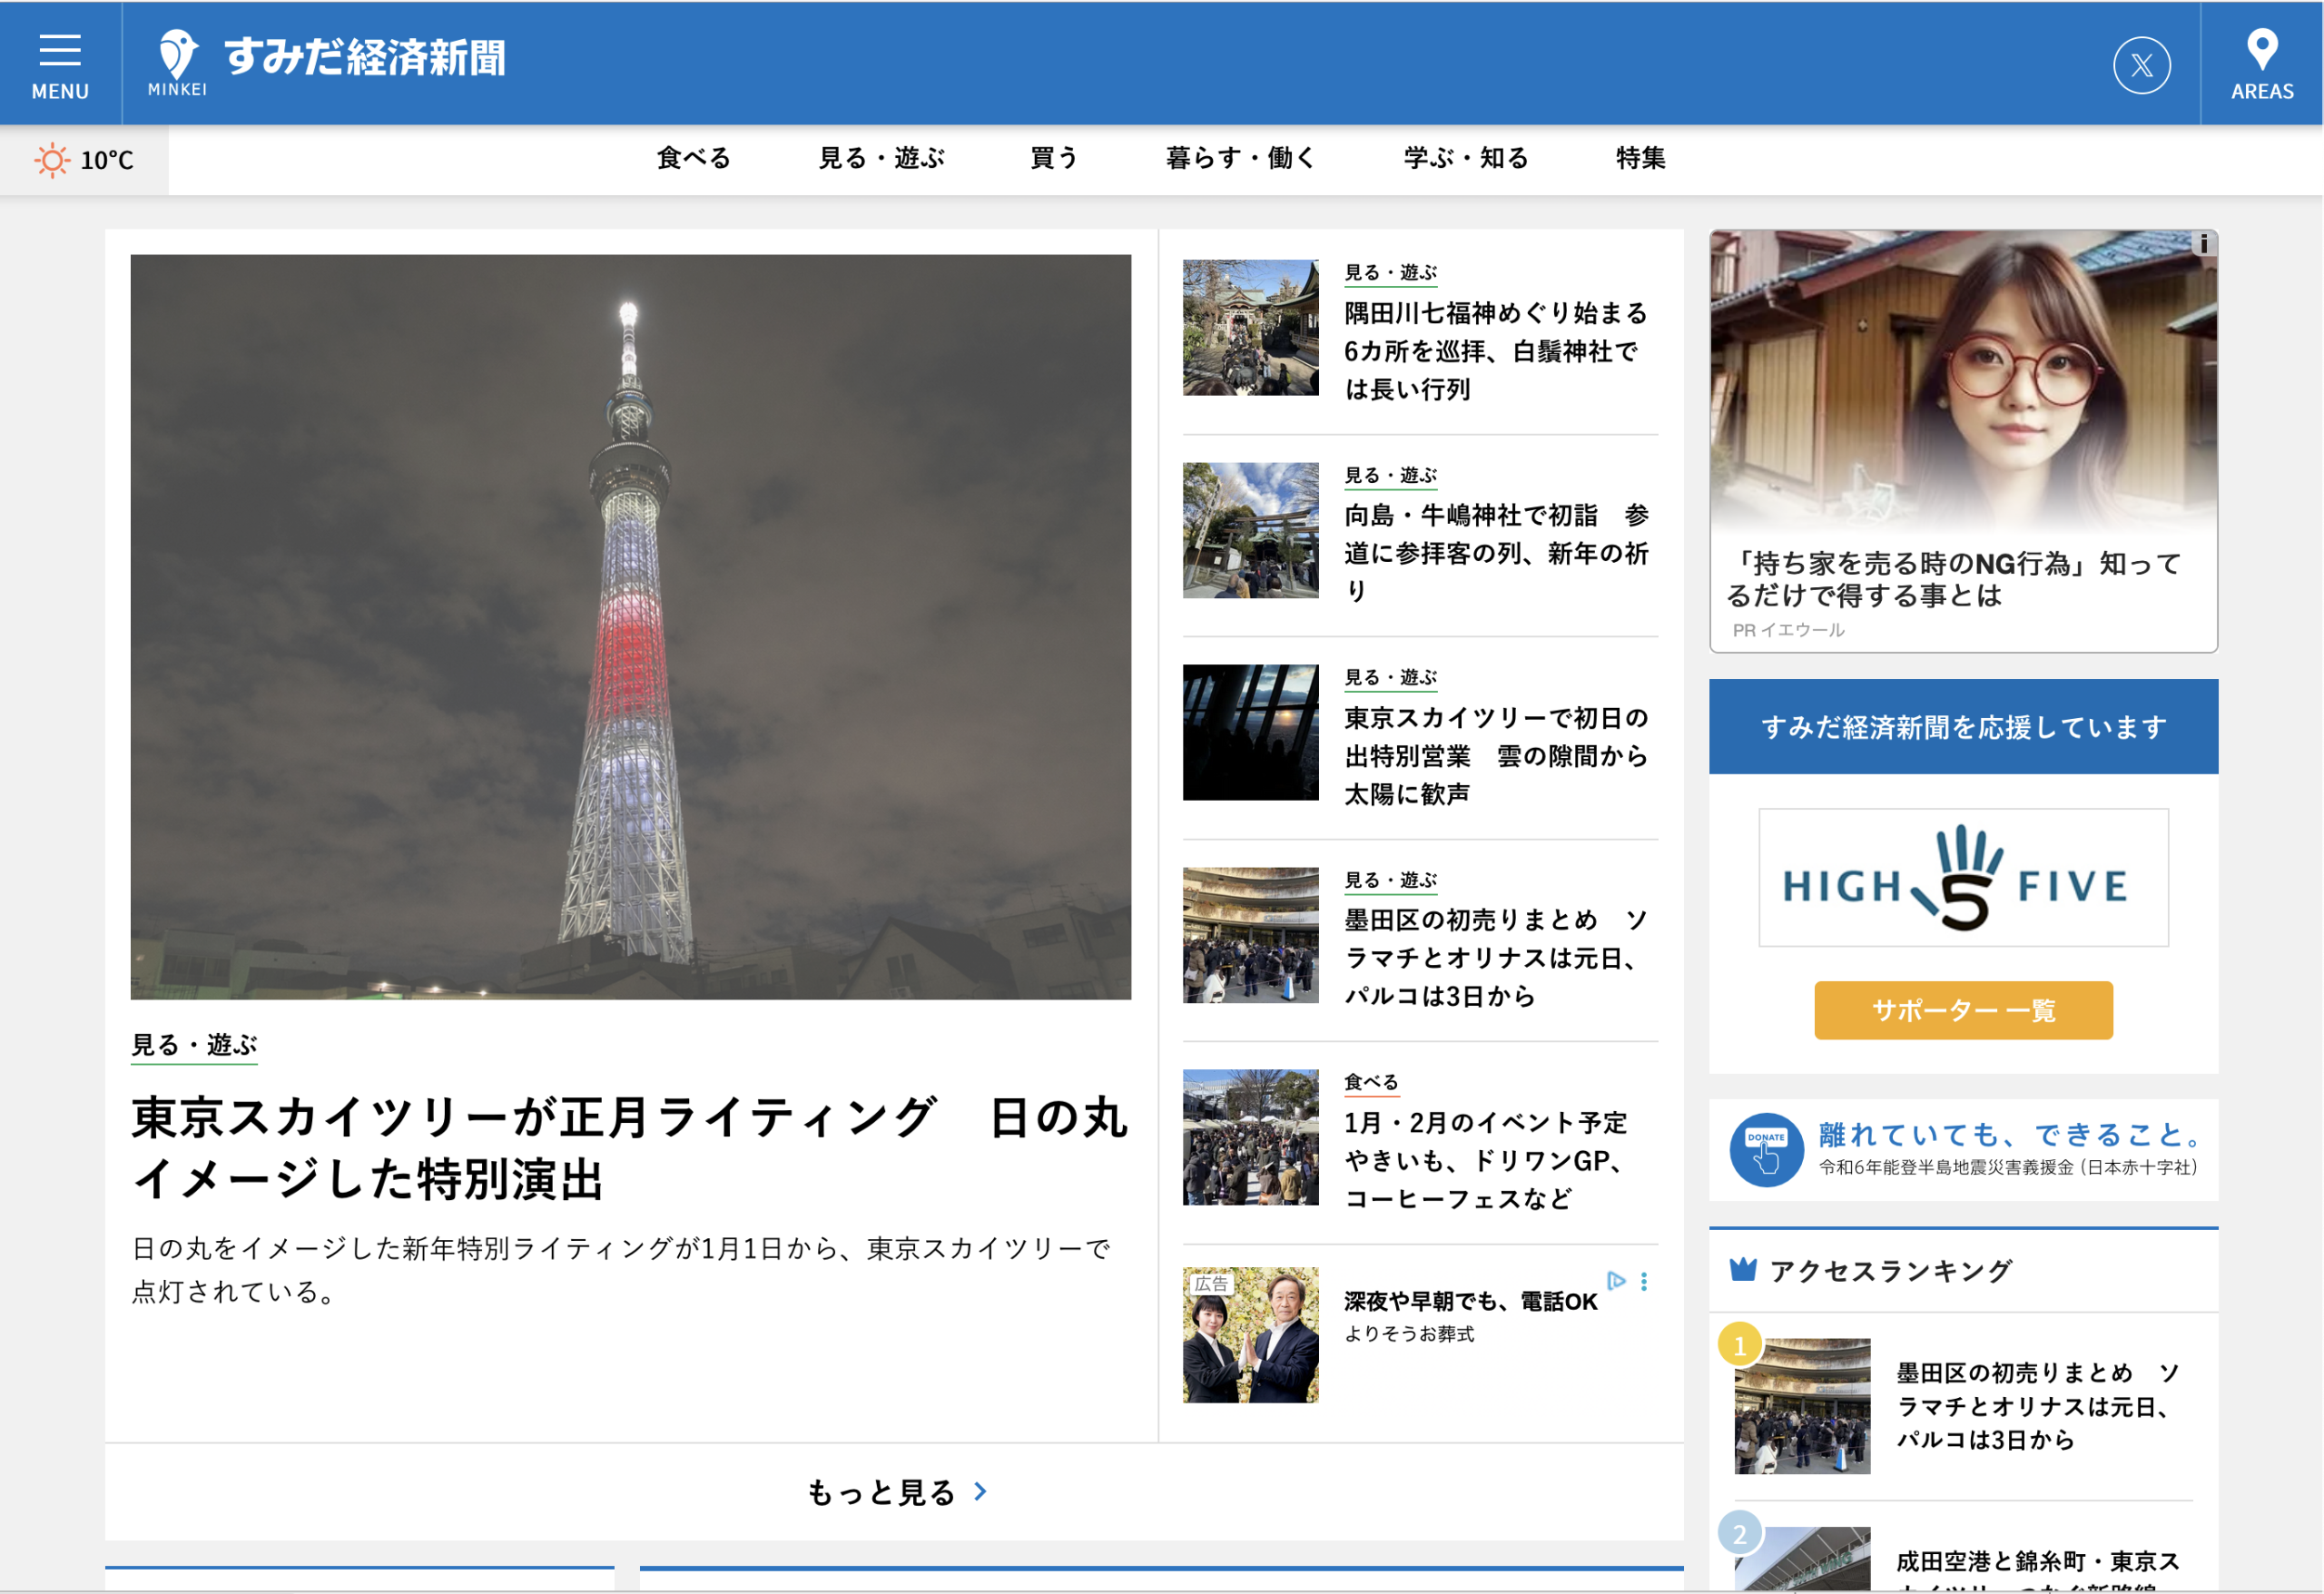The image size is (2324, 1594).
Task: Expand more articles with もっと見る chevron
Action: click(x=980, y=1492)
